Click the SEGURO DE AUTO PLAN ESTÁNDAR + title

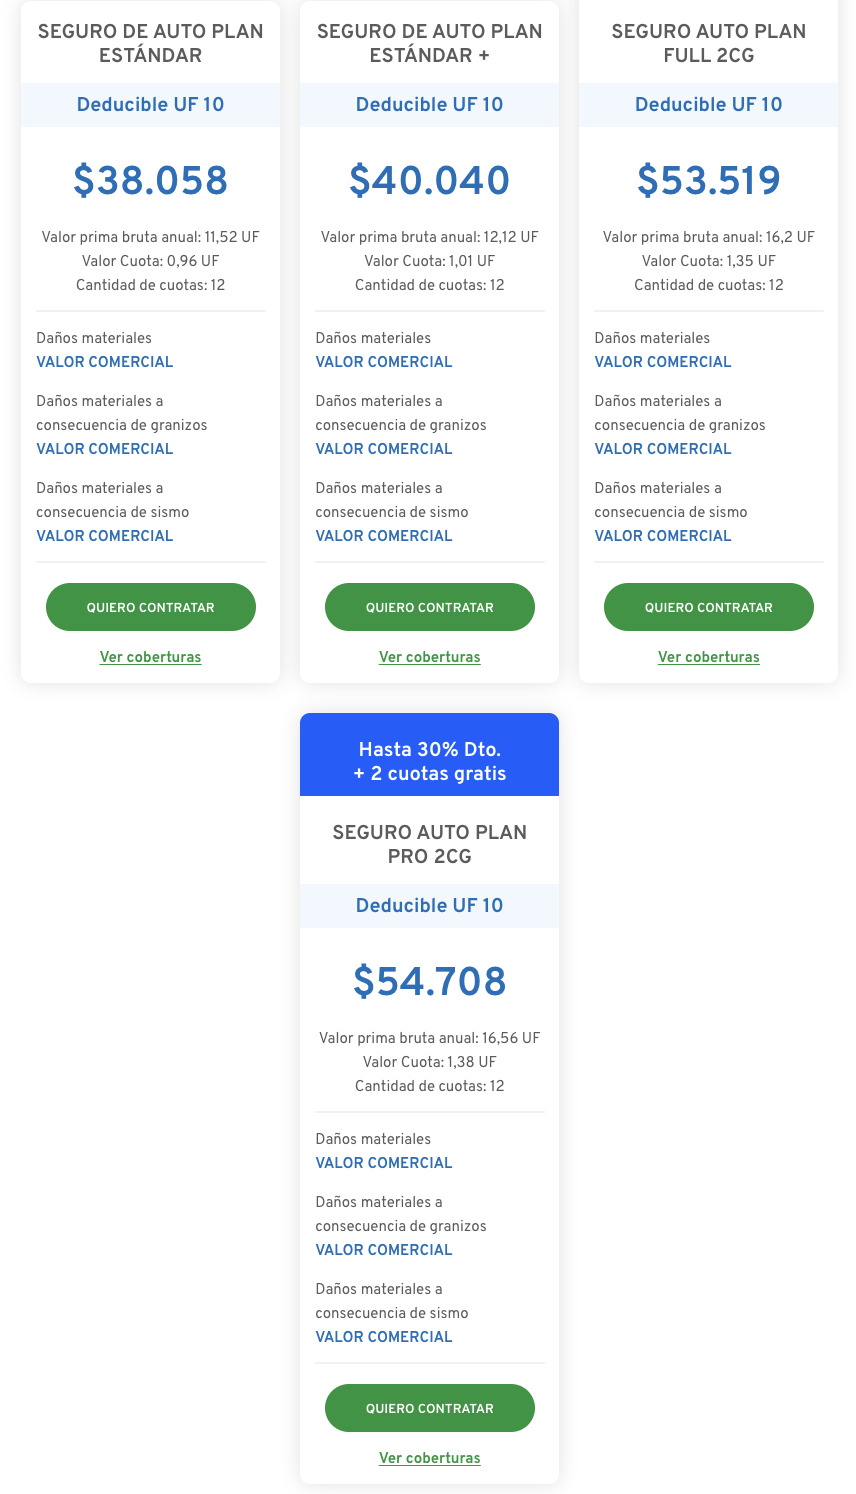click(429, 43)
